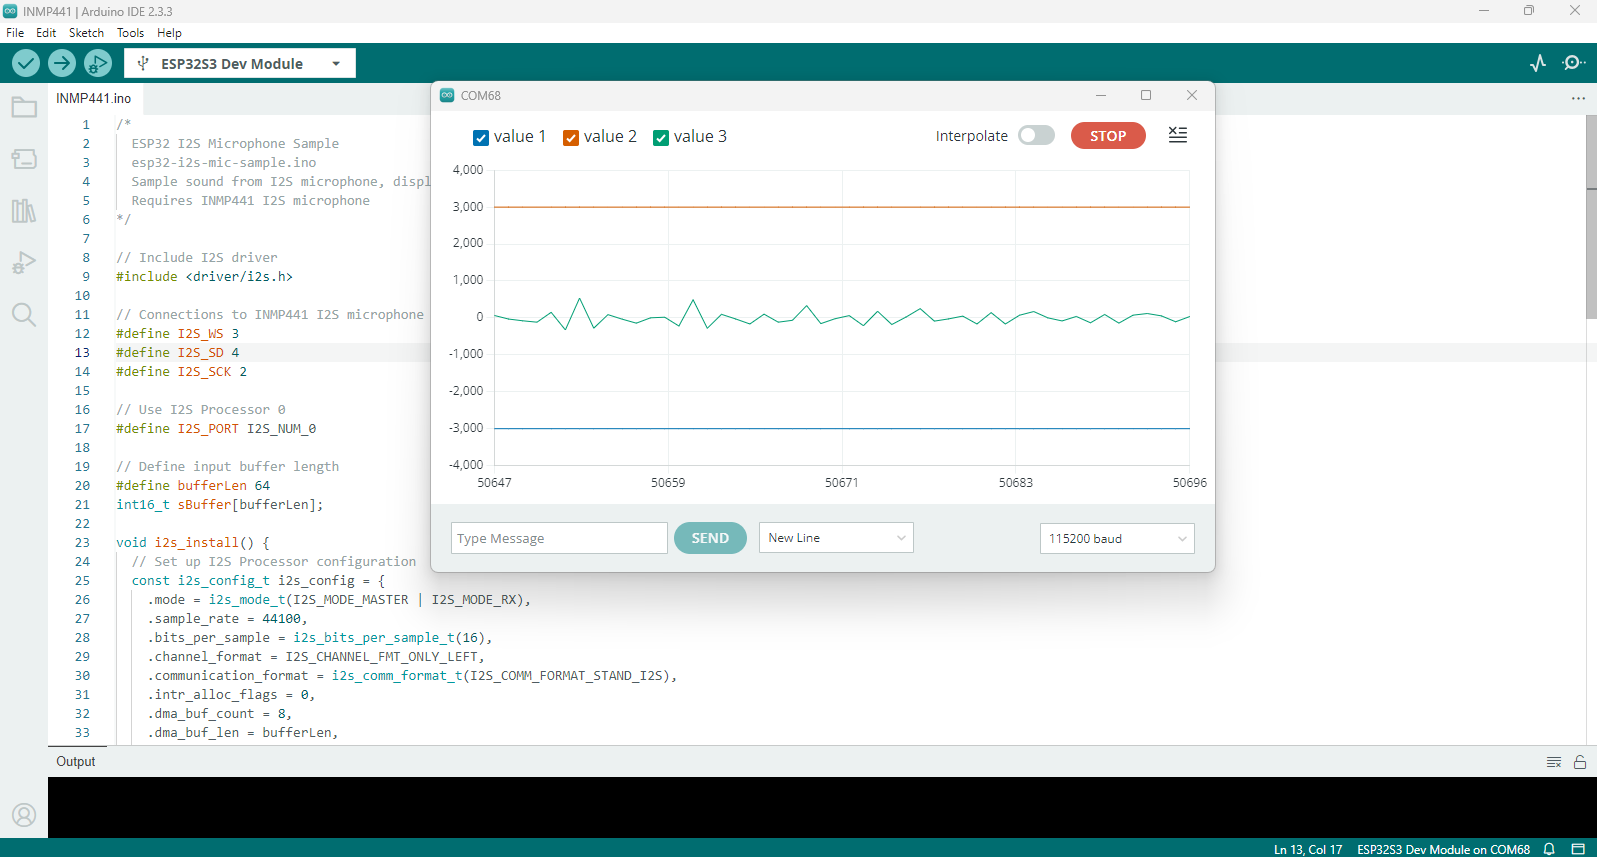Click Ln 13, Col 17 cursor position

pyautogui.click(x=1308, y=849)
